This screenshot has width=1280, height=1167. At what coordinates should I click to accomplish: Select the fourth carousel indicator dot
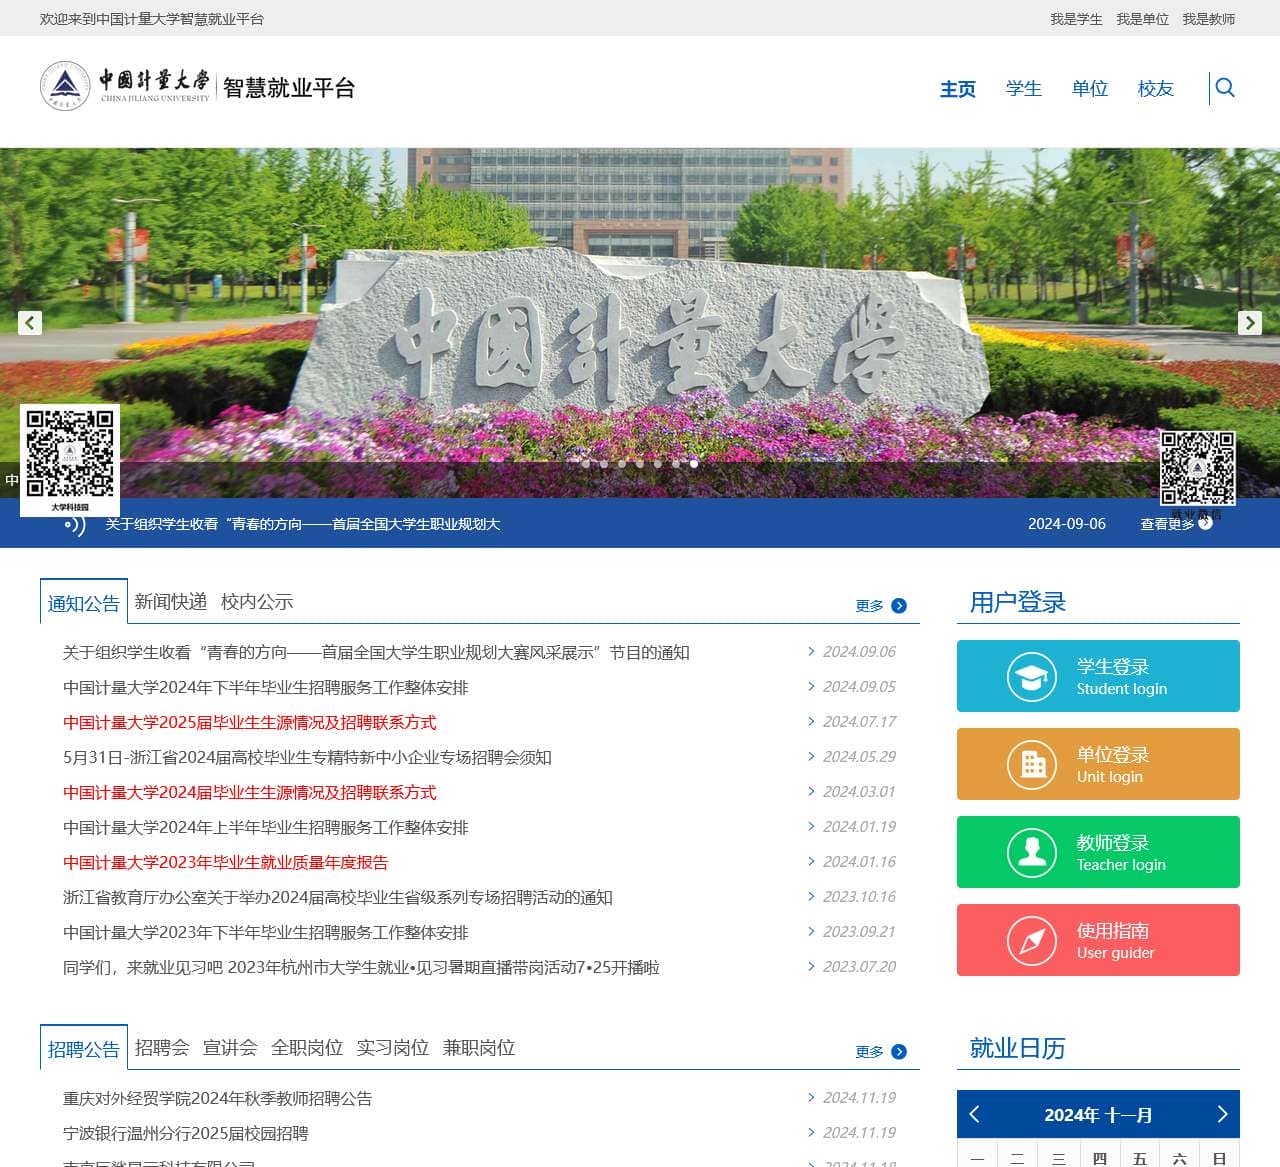(640, 464)
